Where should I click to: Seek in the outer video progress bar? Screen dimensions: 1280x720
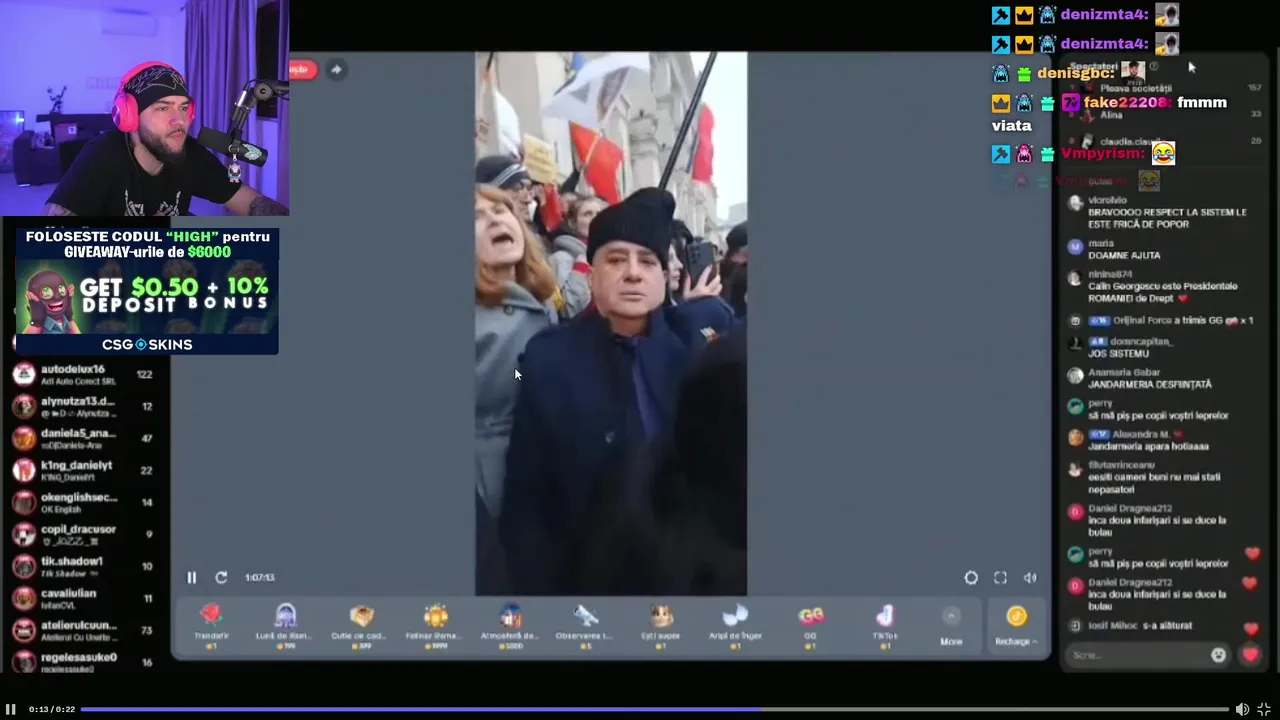pyautogui.click(x=654, y=709)
